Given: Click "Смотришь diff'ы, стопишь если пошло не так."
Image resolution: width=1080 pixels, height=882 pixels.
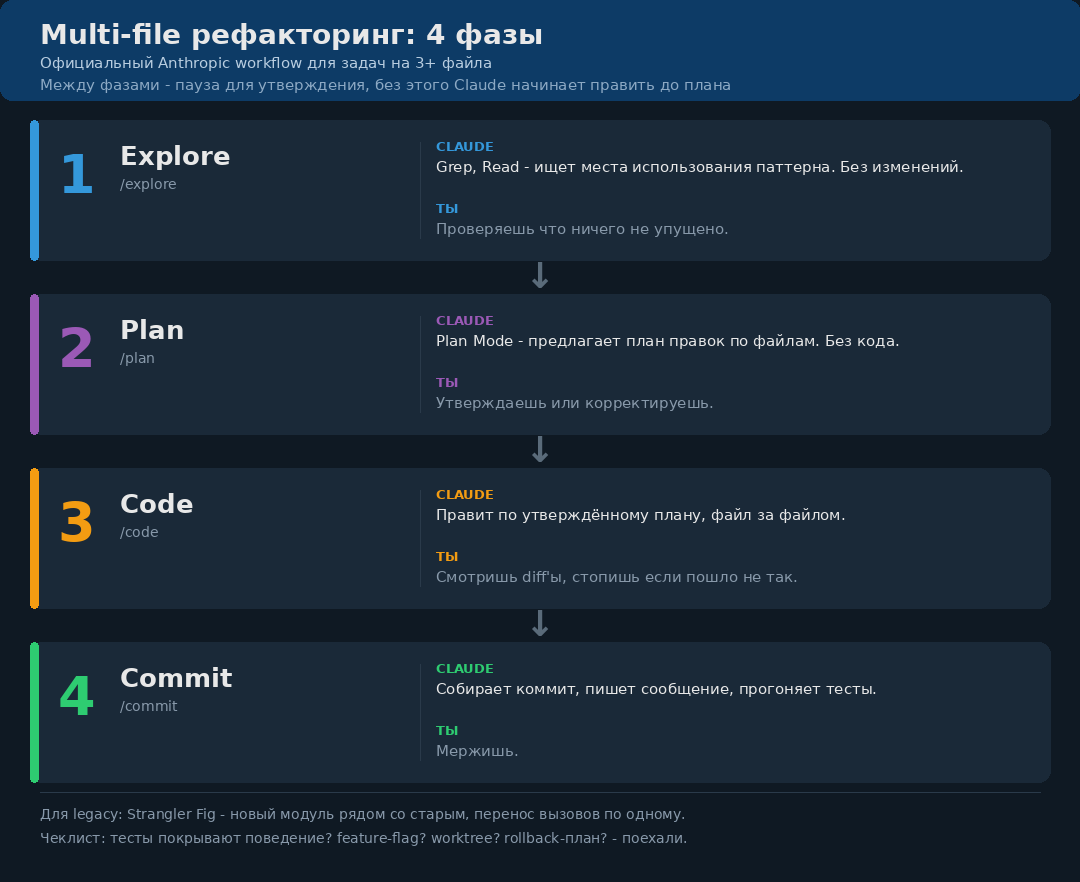Looking at the screenshot, I should pos(616,577).
